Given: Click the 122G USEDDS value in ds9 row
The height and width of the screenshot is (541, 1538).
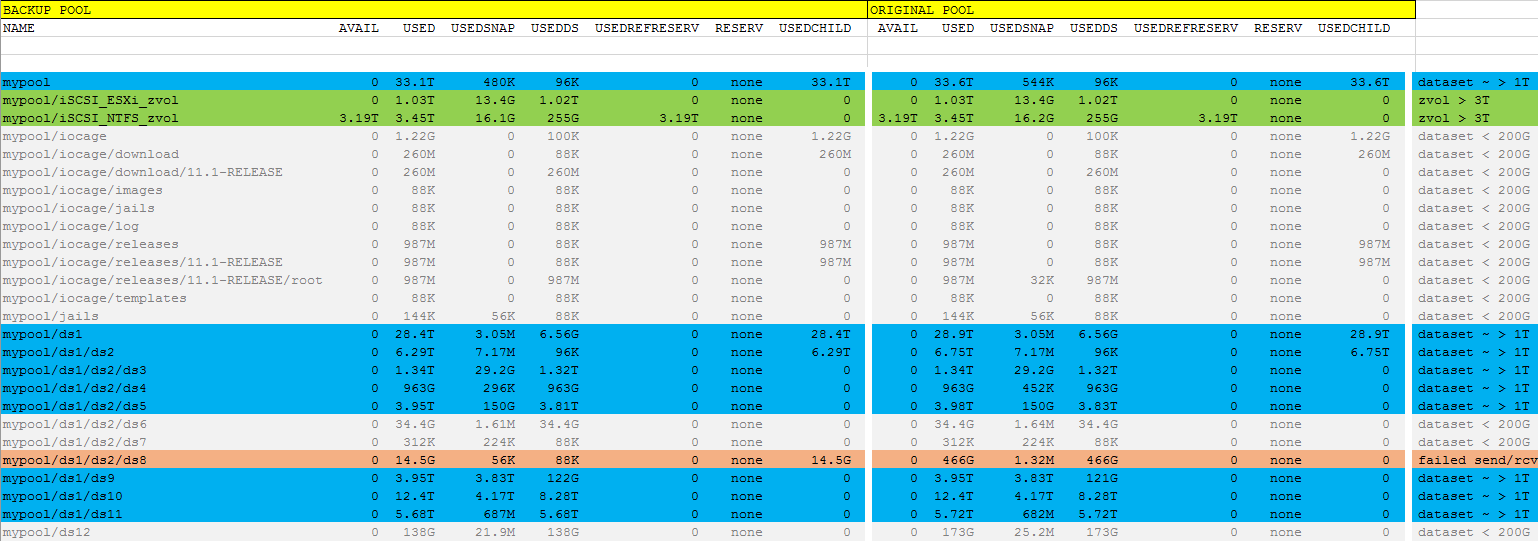Looking at the screenshot, I should pyautogui.click(x=563, y=478).
